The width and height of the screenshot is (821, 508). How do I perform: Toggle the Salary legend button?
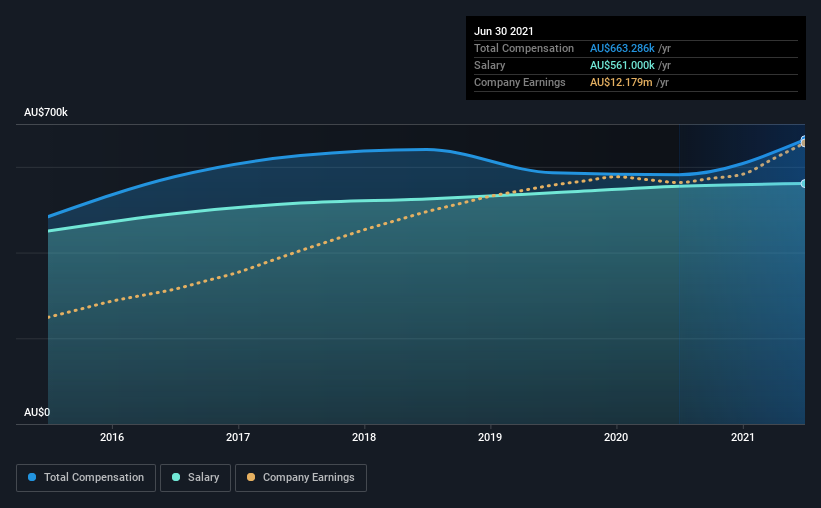(195, 478)
